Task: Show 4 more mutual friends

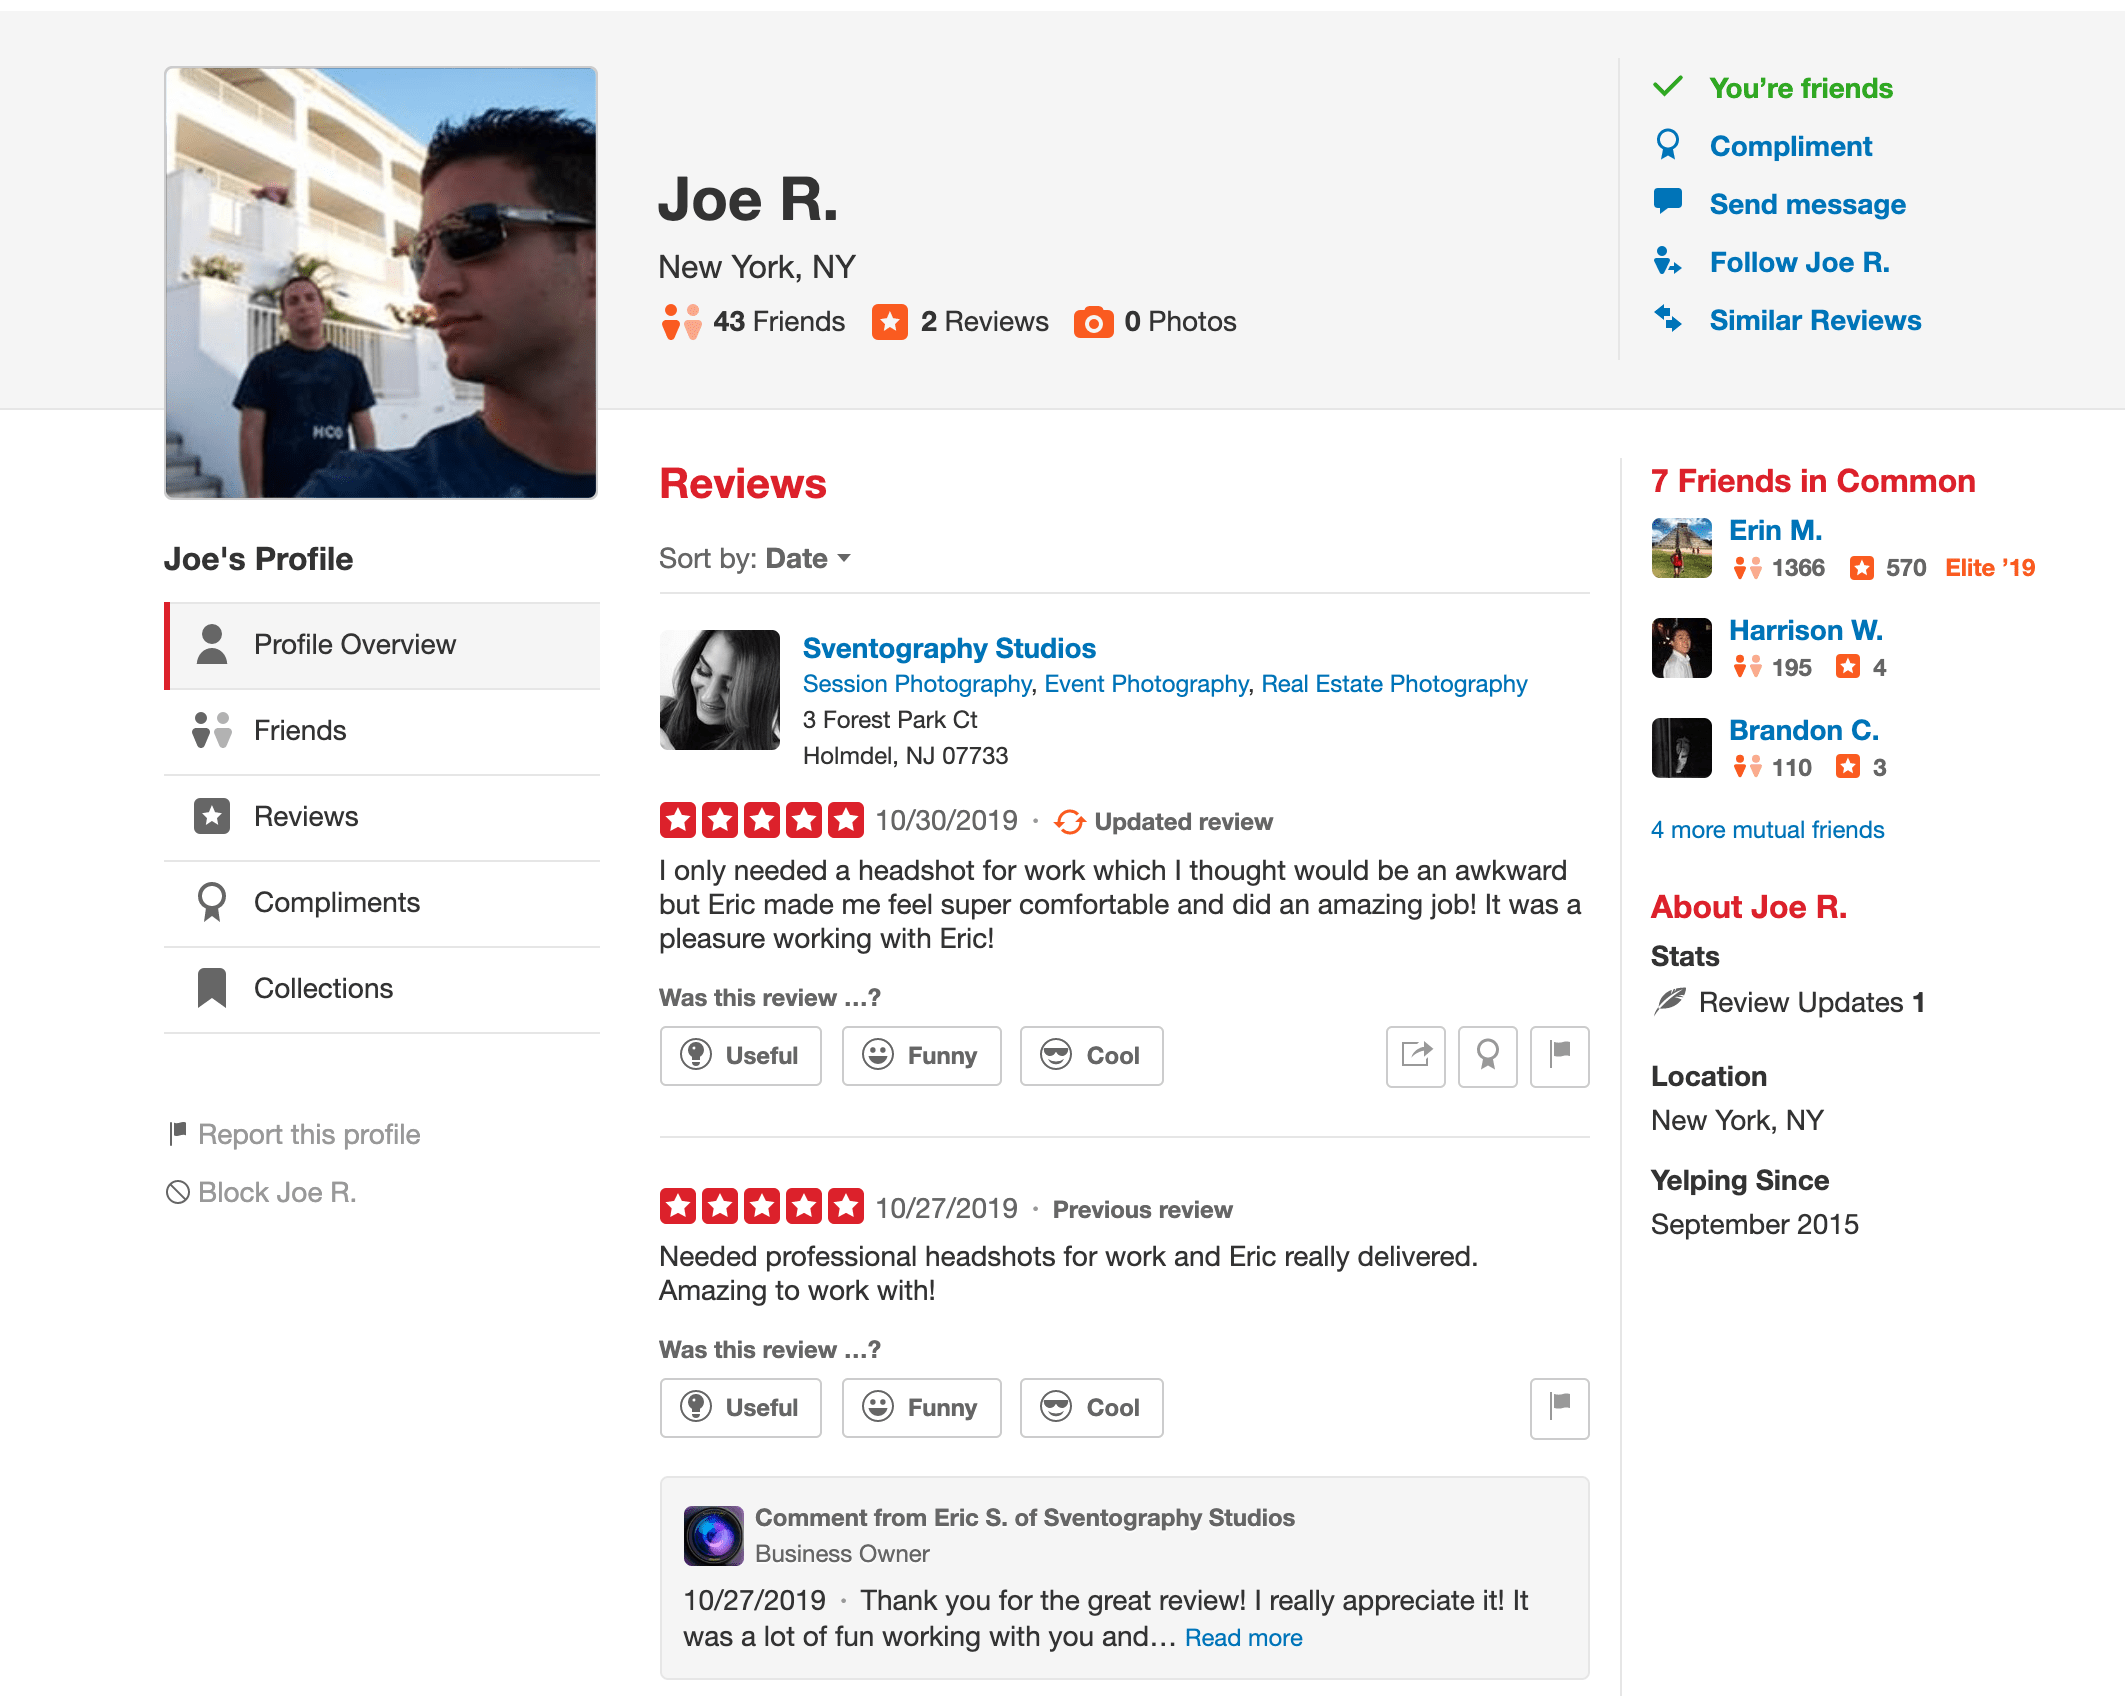Action: (1767, 830)
